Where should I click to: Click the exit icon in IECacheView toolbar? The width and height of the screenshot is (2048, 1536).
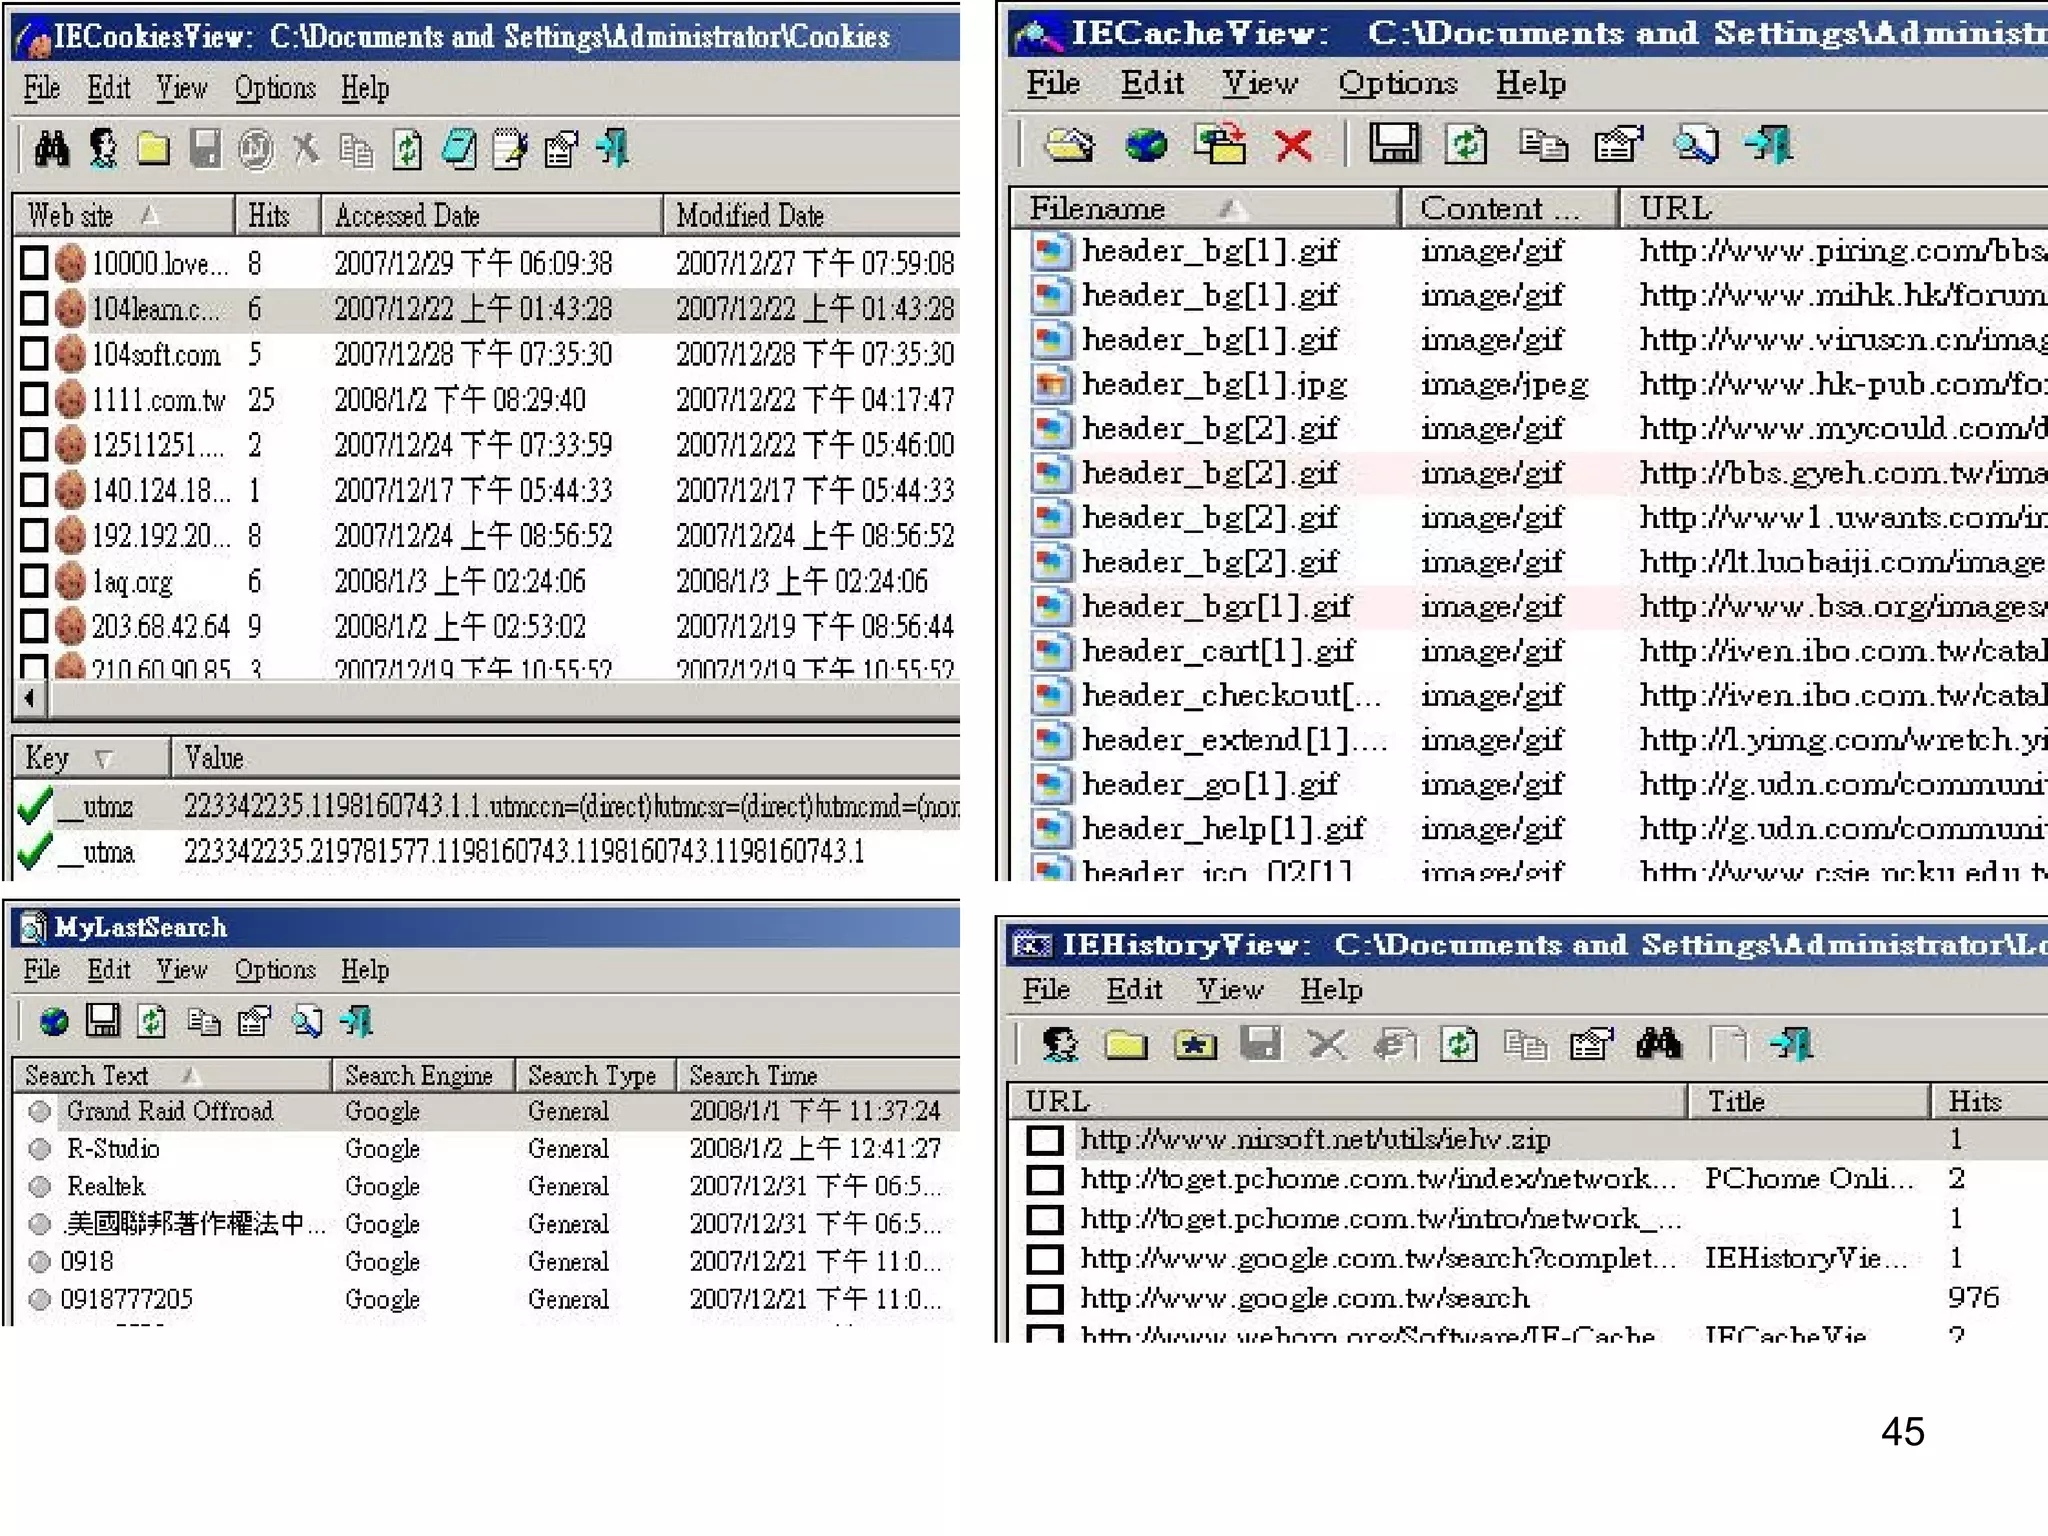(x=1768, y=145)
